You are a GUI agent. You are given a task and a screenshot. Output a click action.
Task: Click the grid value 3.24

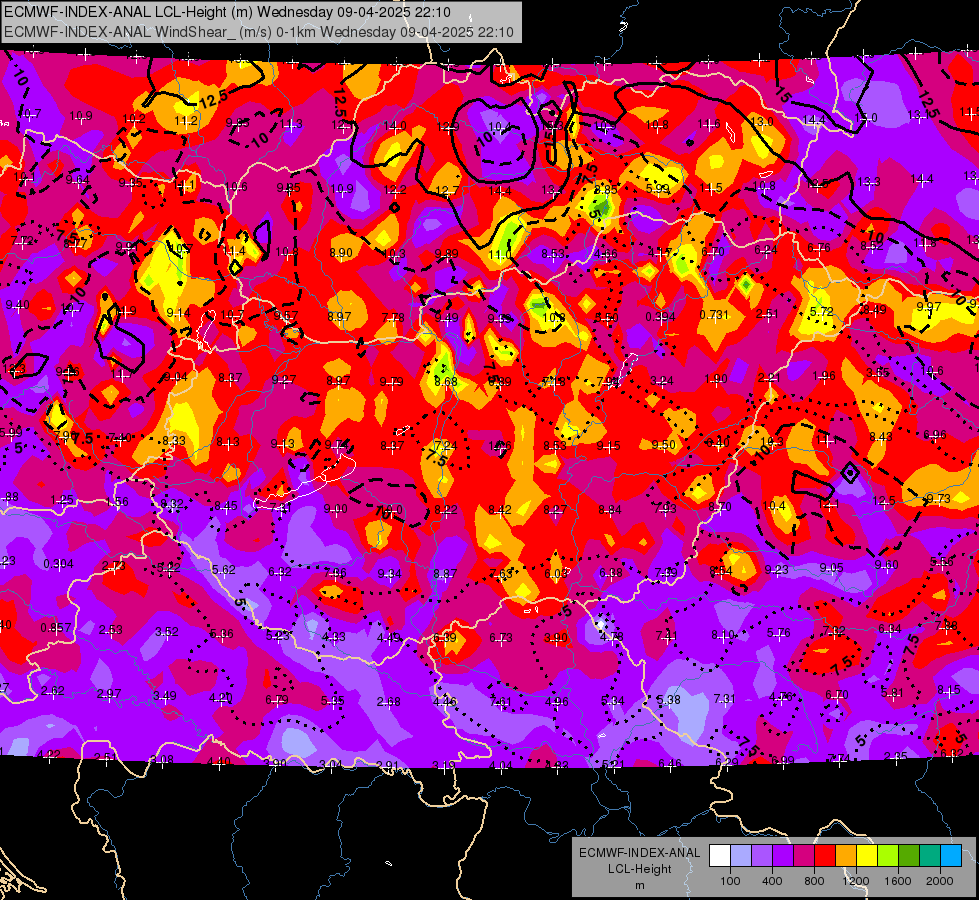pos(662,380)
